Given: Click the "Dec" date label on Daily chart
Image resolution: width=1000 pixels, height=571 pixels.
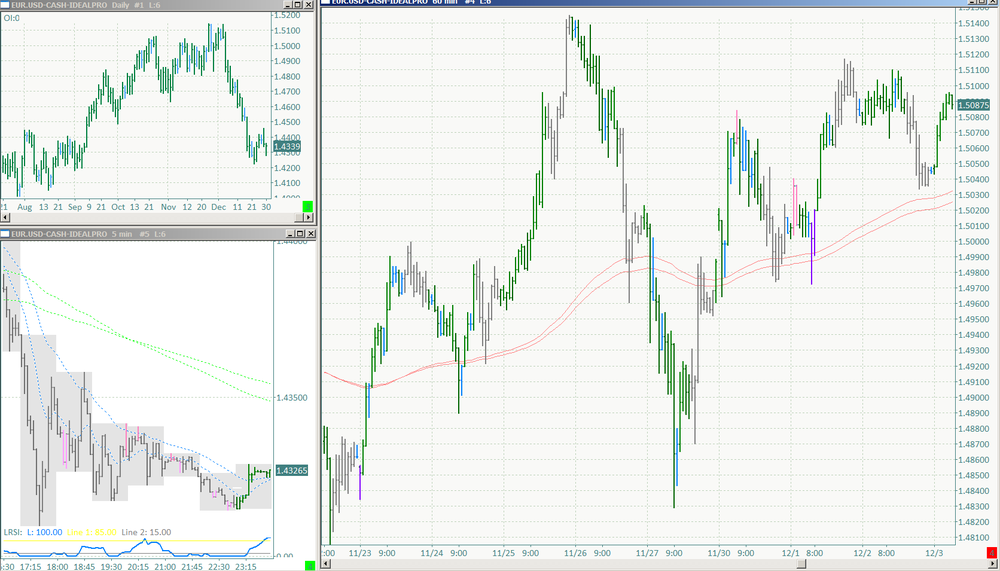Looking at the screenshot, I should point(219,207).
